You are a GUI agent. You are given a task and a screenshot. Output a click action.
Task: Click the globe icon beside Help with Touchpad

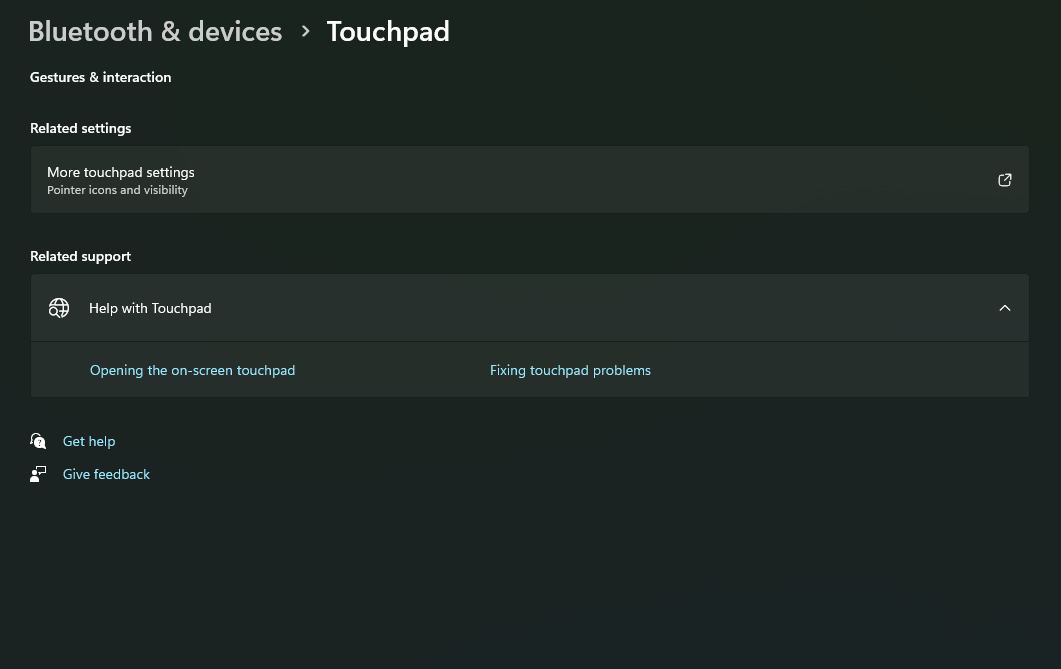pos(59,308)
